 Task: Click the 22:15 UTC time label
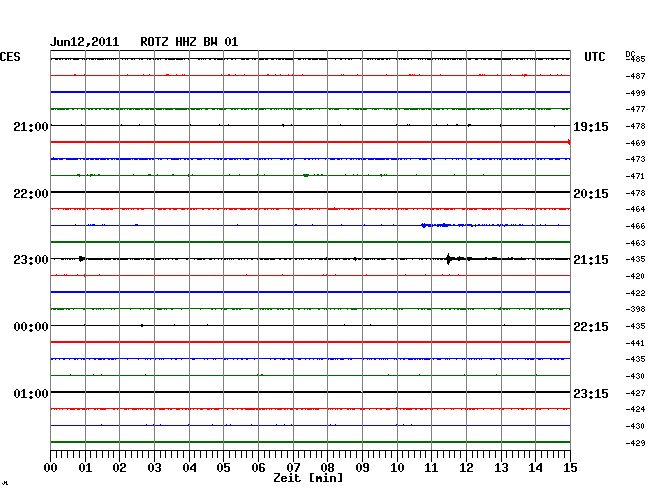(591, 327)
